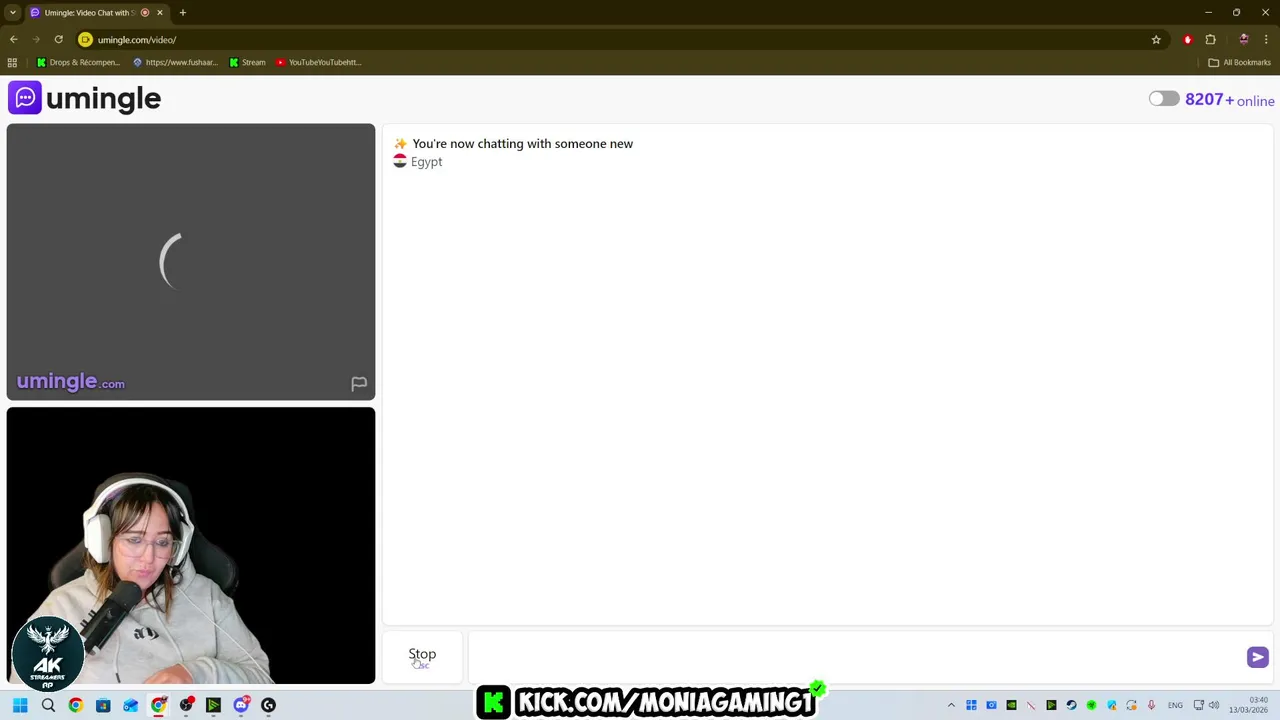Switch to the active Chrome window in taskbar
The width and height of the screenshot is (1280, 720).
[158, 705]
